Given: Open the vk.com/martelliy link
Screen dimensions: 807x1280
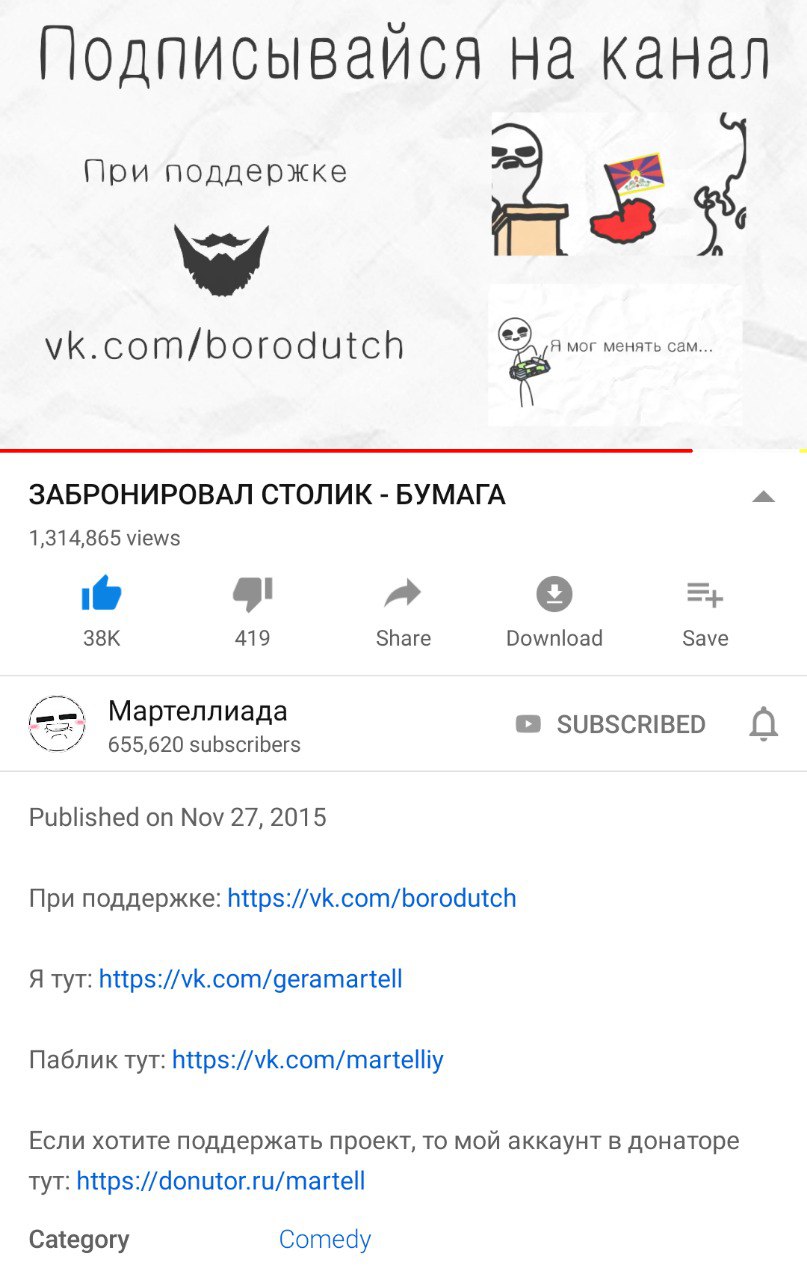Looking at the screenshot, I should [308, 1060].
